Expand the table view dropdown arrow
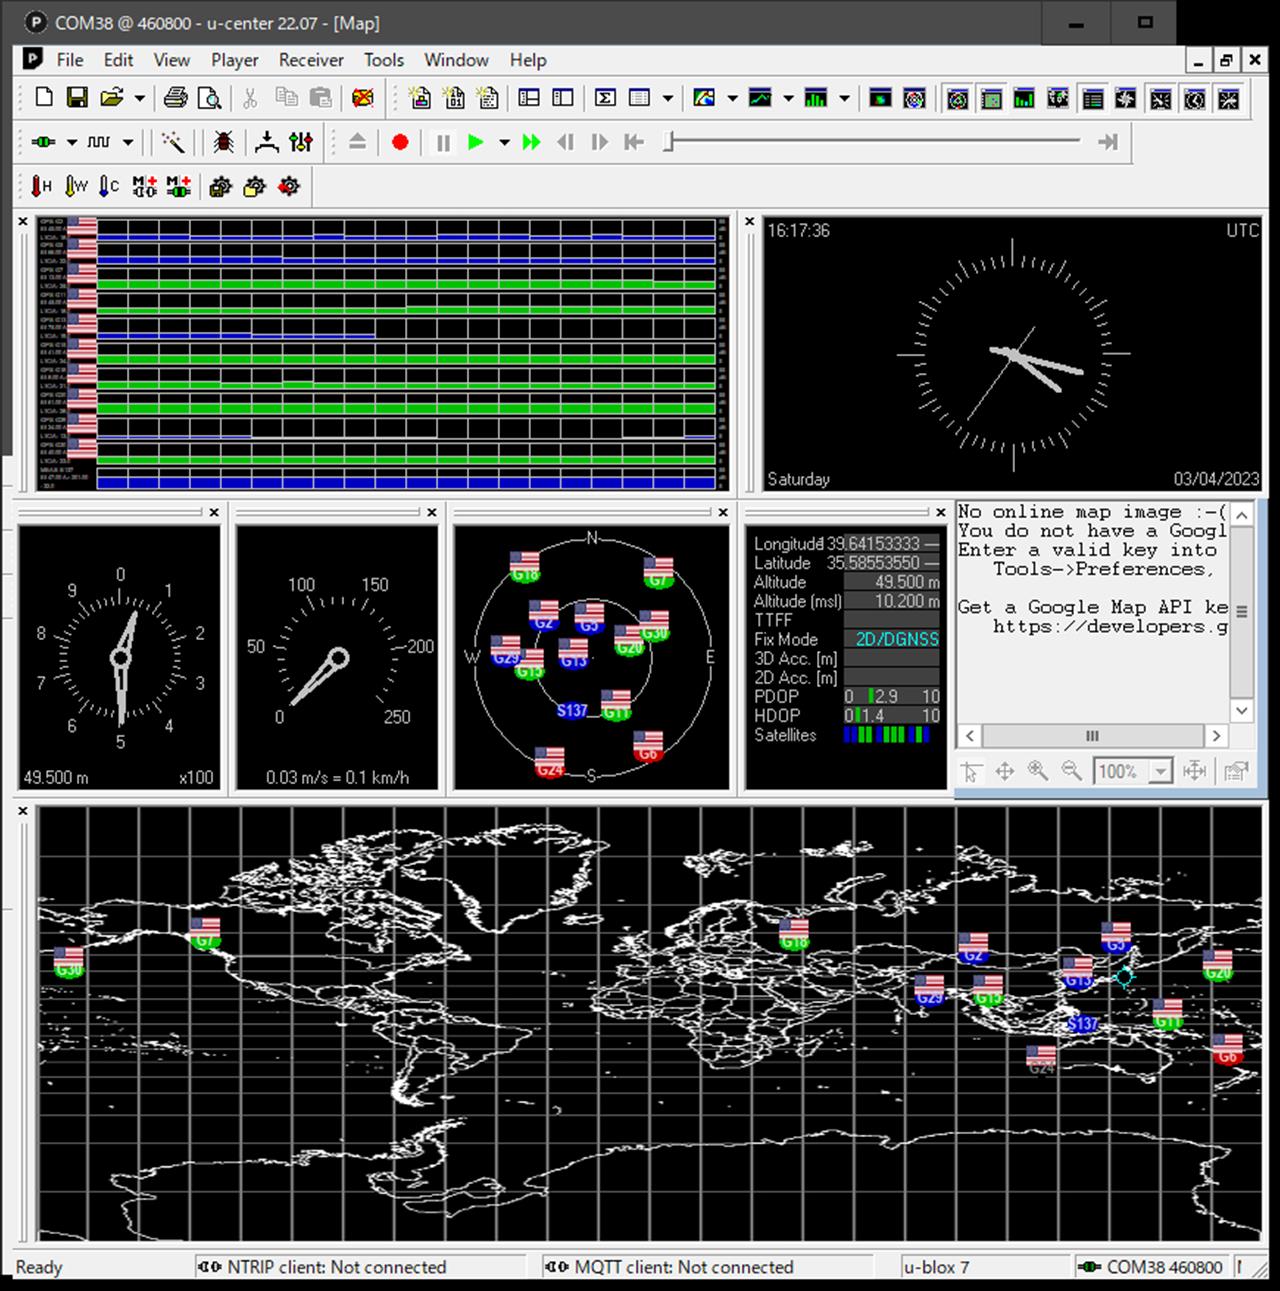The height and width of the screenshot is (1291, 1280). pyautogui.click(x=667, y=98)
